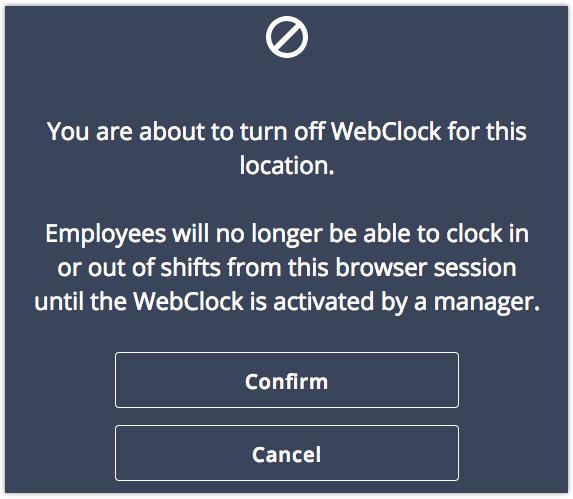Click the 'browser session' phrase

[x=426, y=267]
